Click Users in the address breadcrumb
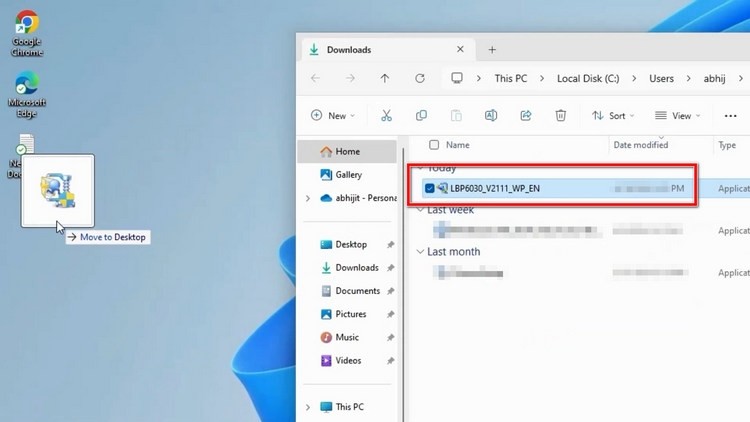This screenshot has height=422, width=750. tap(661, 78)
